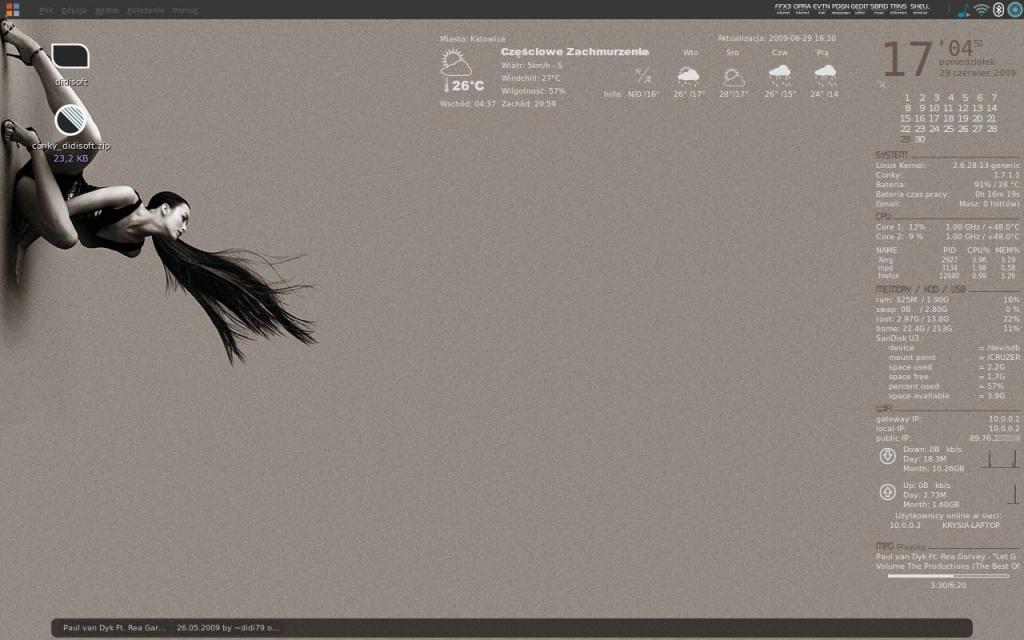Click the upload arrow circle icon
Viewport: 1024px width, 640px height.
887,492
